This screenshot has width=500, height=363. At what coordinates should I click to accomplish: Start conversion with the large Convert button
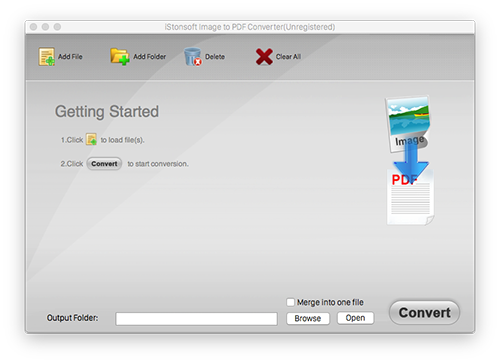tap(424, 313)
